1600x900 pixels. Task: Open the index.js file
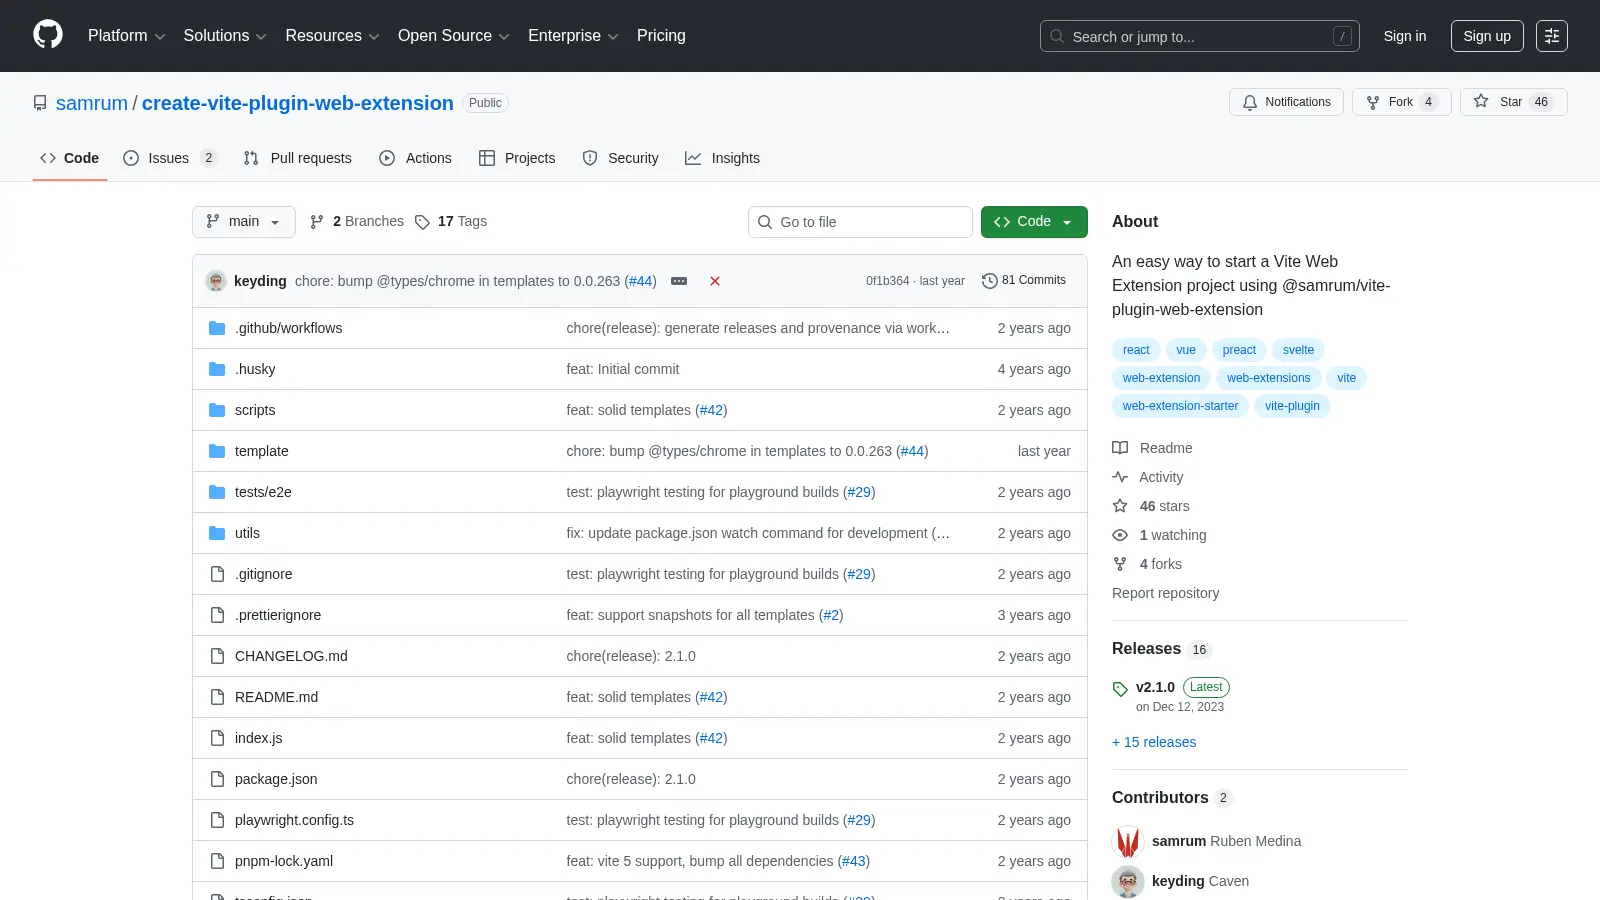pos(258,738)
